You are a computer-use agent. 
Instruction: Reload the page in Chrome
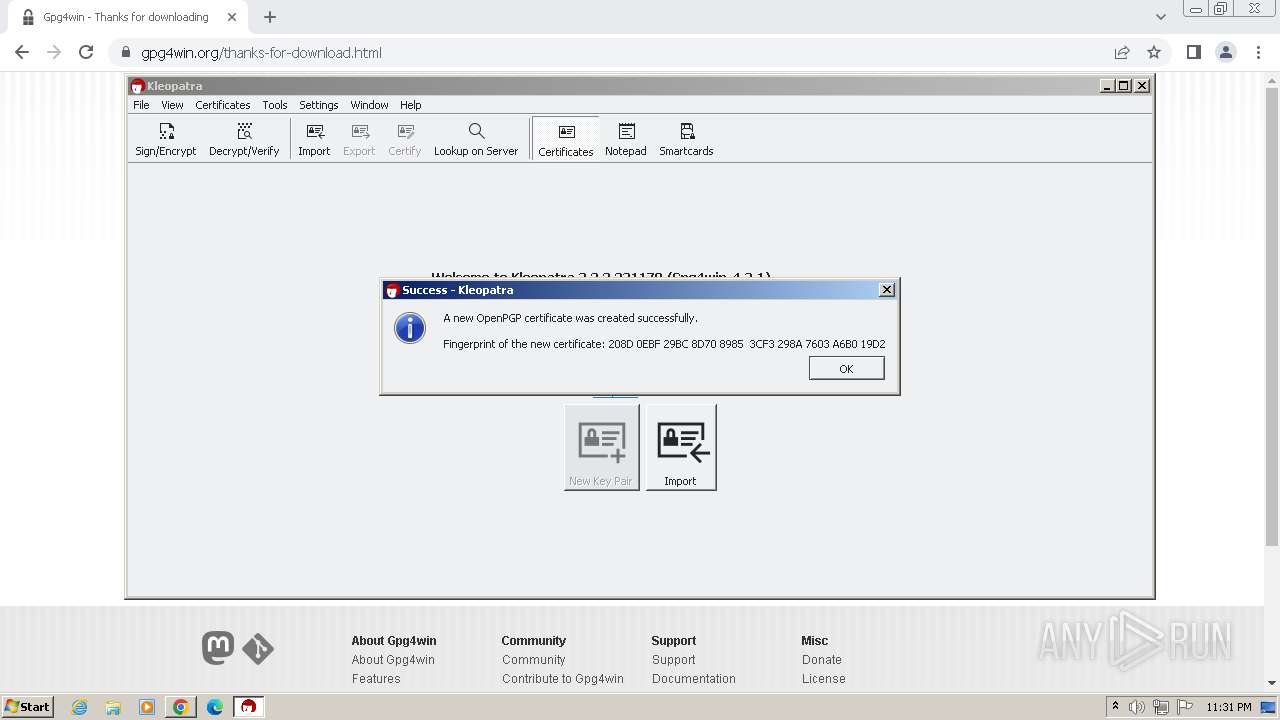(86, 53)
